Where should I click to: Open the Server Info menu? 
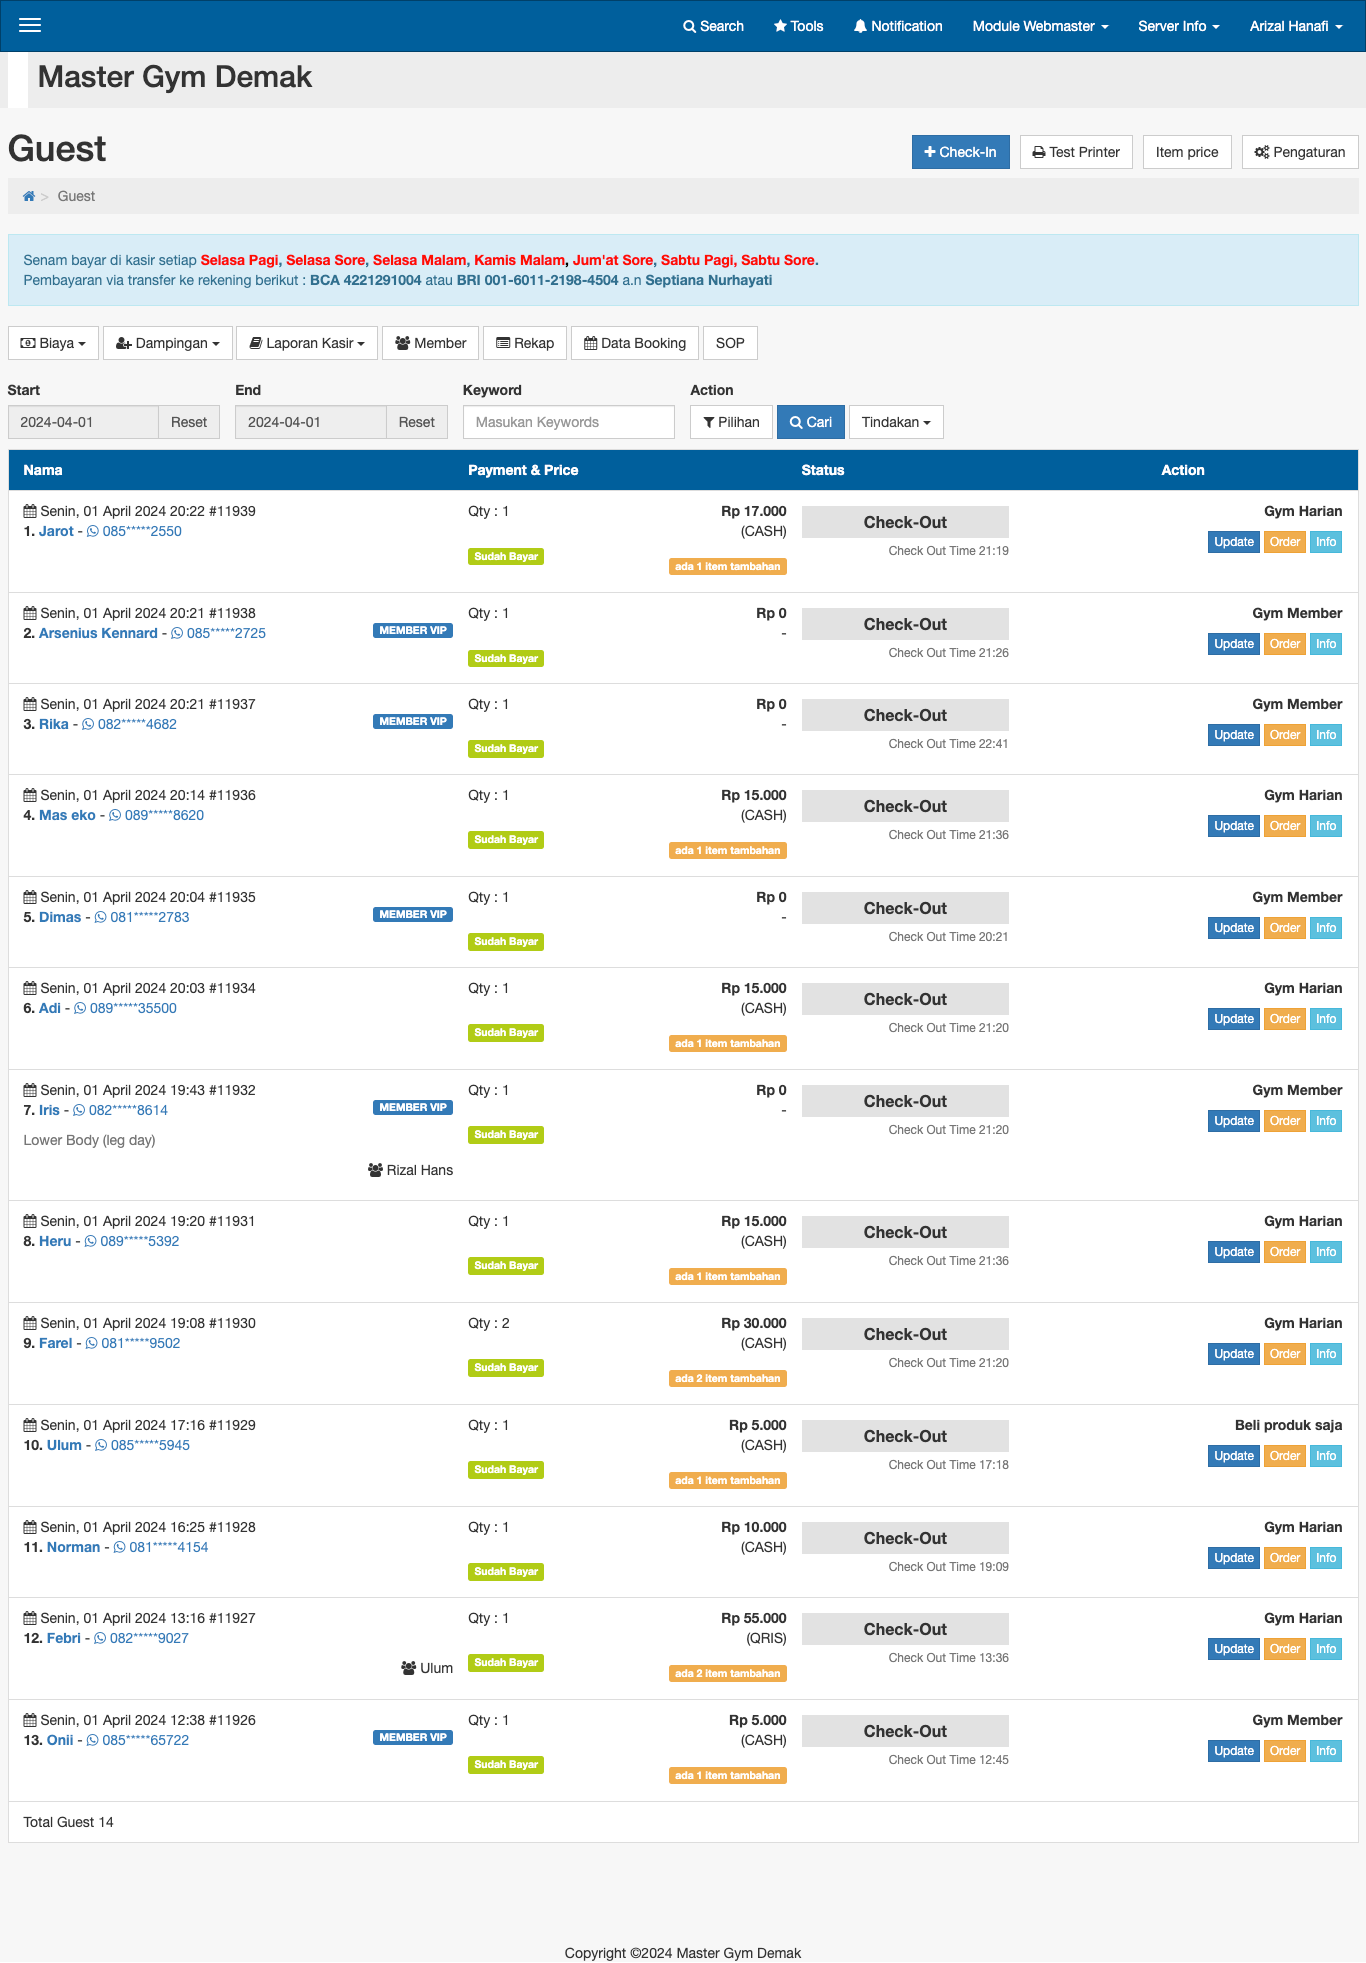click(x=1178, y=26)
